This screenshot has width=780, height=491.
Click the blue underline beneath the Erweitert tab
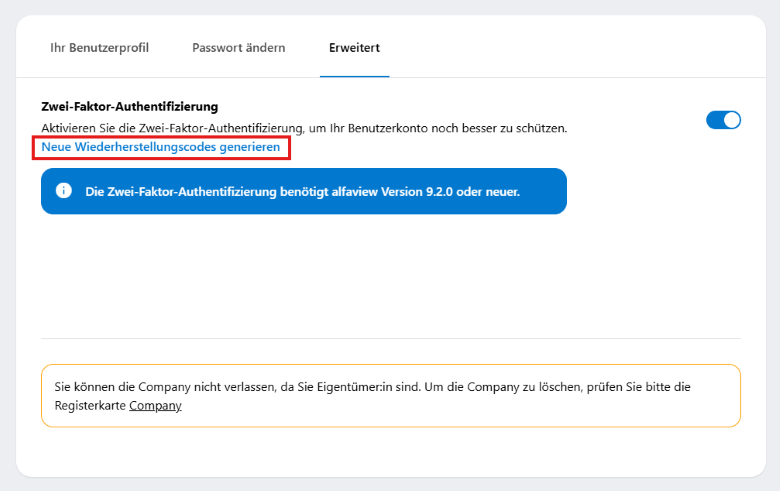pyautogui.click(x=354, y=76)
